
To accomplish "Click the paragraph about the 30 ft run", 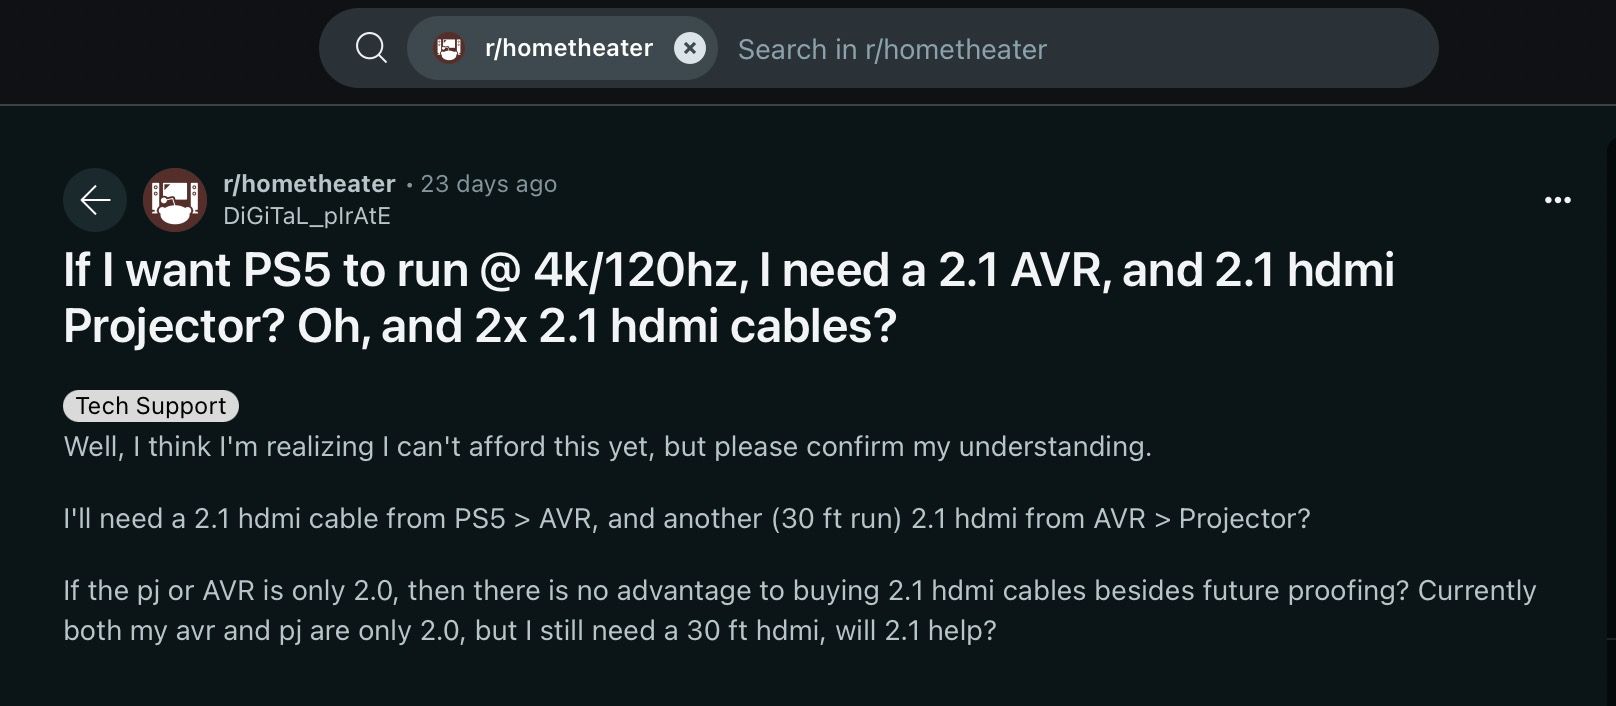I will coord(686,518).
